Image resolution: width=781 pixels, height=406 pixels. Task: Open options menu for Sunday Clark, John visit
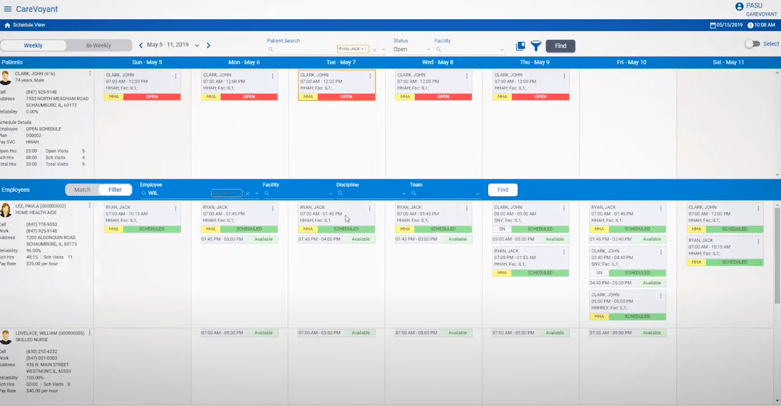(x=176, y=76)
